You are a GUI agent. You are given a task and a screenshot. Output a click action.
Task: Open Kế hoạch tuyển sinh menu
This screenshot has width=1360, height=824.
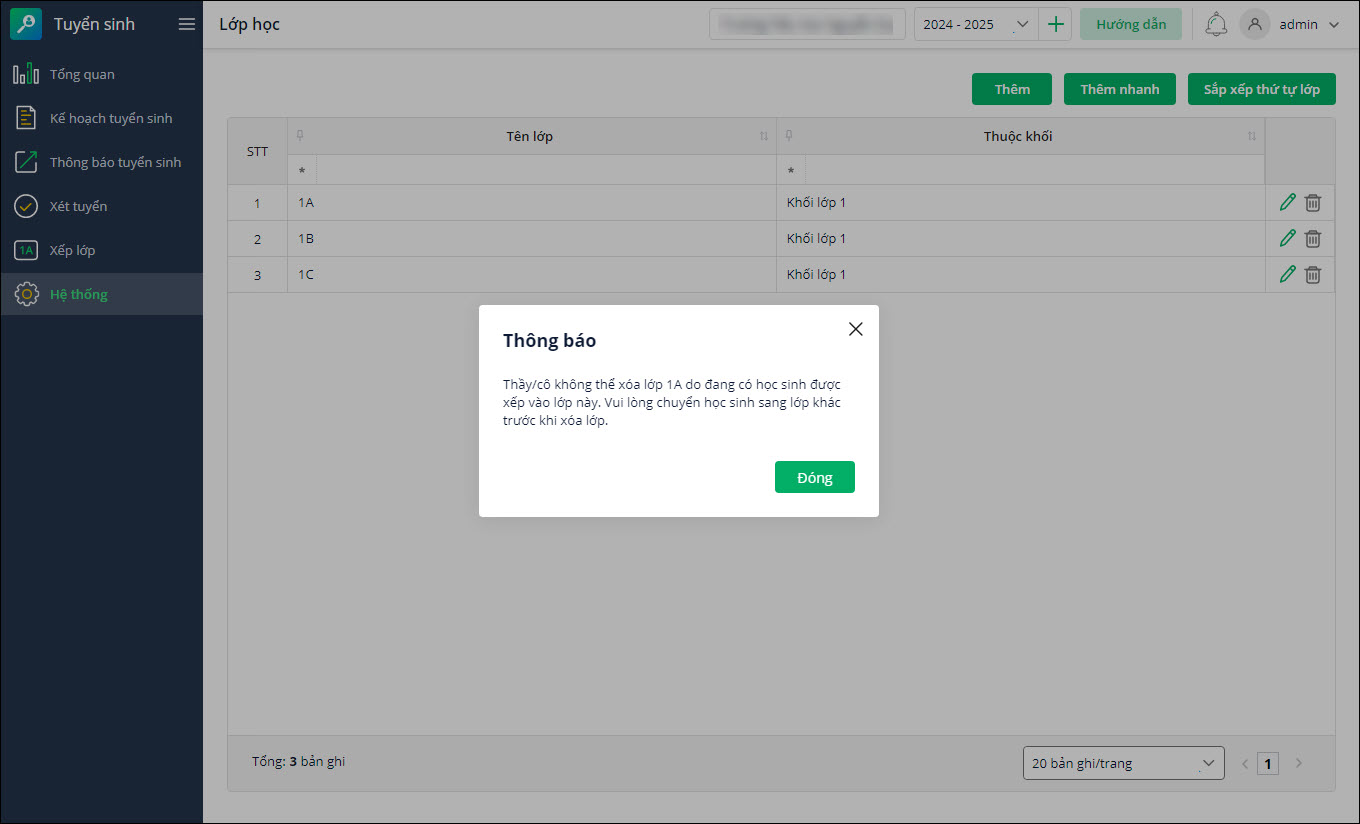coord(110,118)
